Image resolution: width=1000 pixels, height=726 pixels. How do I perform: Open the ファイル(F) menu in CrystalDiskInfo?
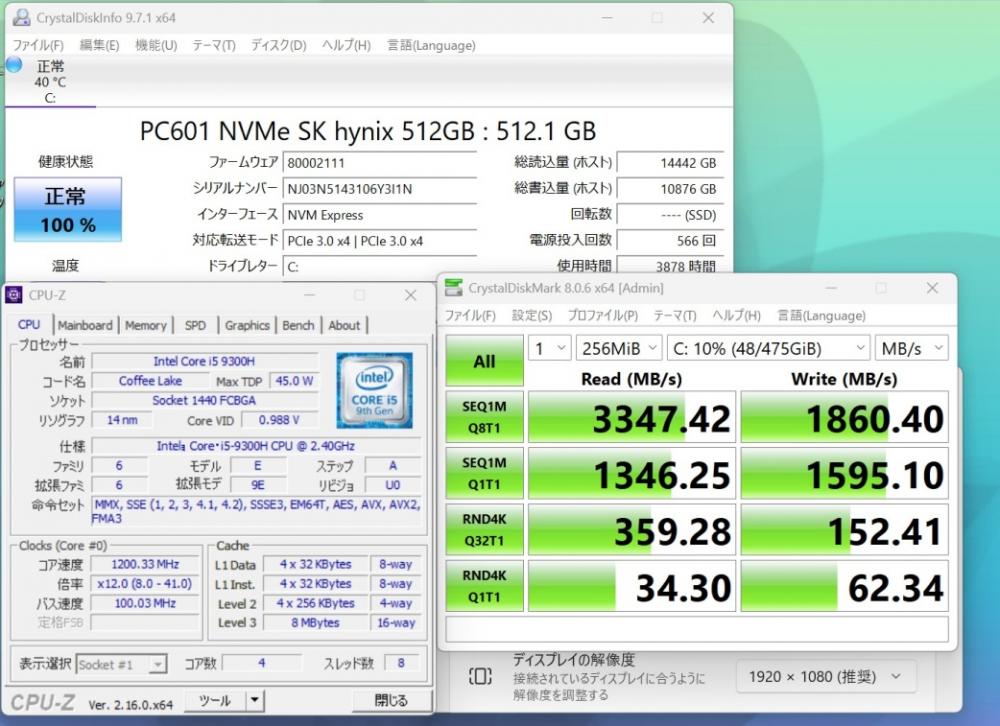coord(38,45)
